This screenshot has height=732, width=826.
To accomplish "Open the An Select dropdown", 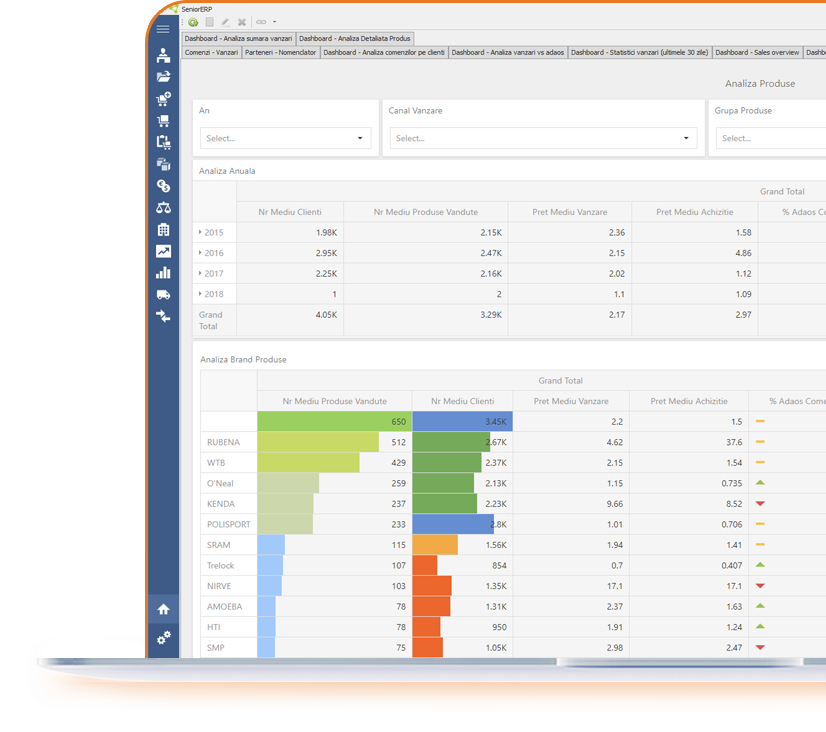I will point(285,138).
